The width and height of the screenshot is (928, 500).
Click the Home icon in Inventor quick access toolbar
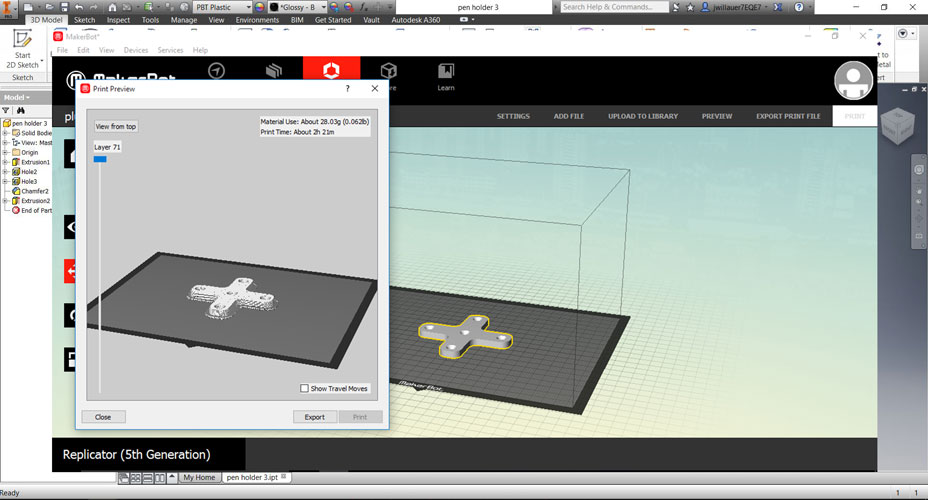click(x=112, y=7)
